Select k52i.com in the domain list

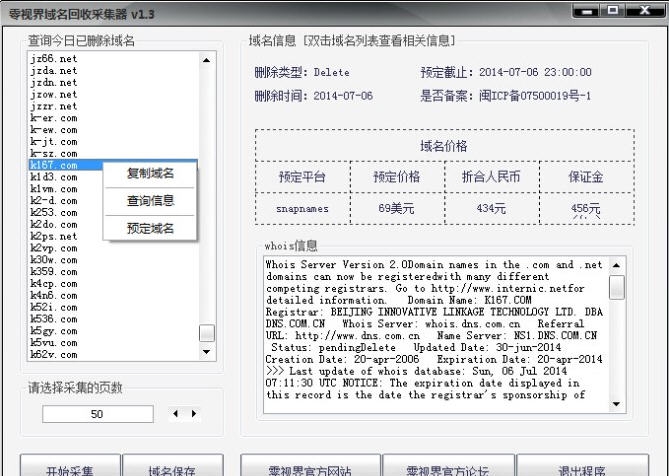coord(54,307)
